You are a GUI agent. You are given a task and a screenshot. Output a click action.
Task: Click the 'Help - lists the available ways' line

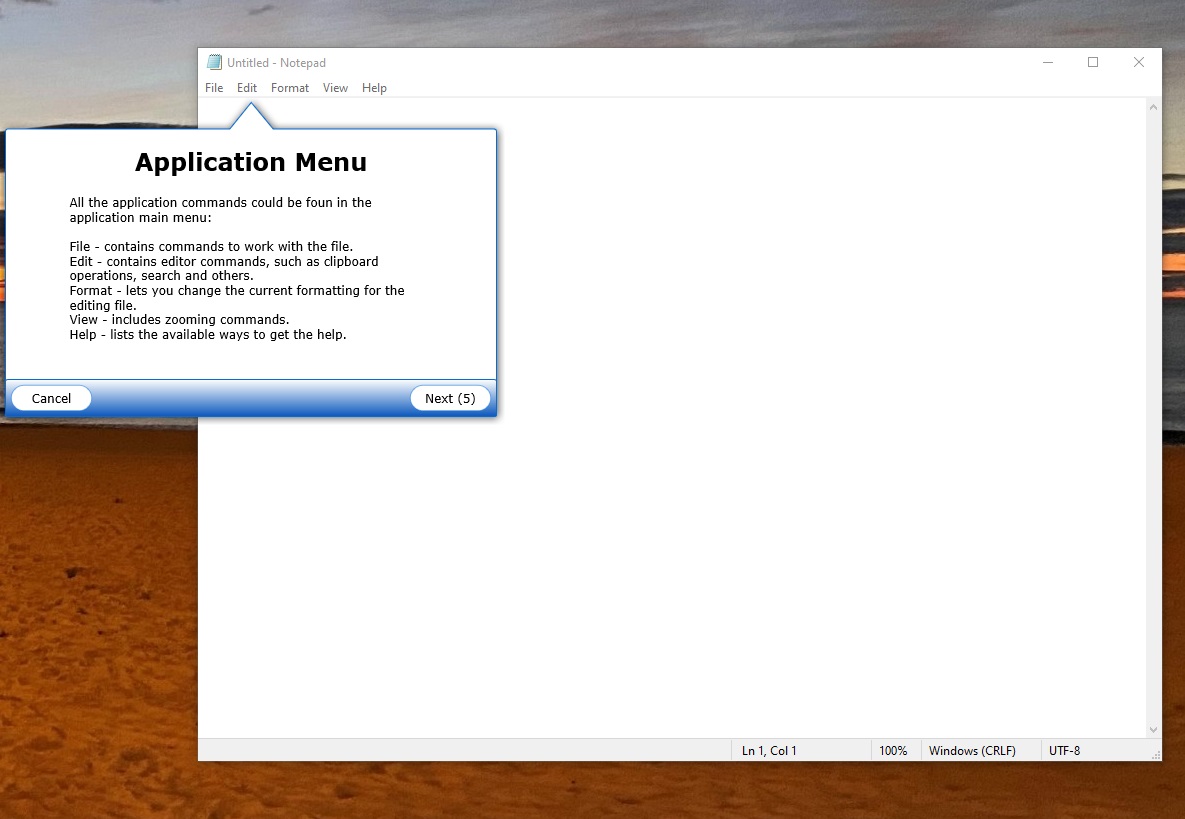point(208,335)
